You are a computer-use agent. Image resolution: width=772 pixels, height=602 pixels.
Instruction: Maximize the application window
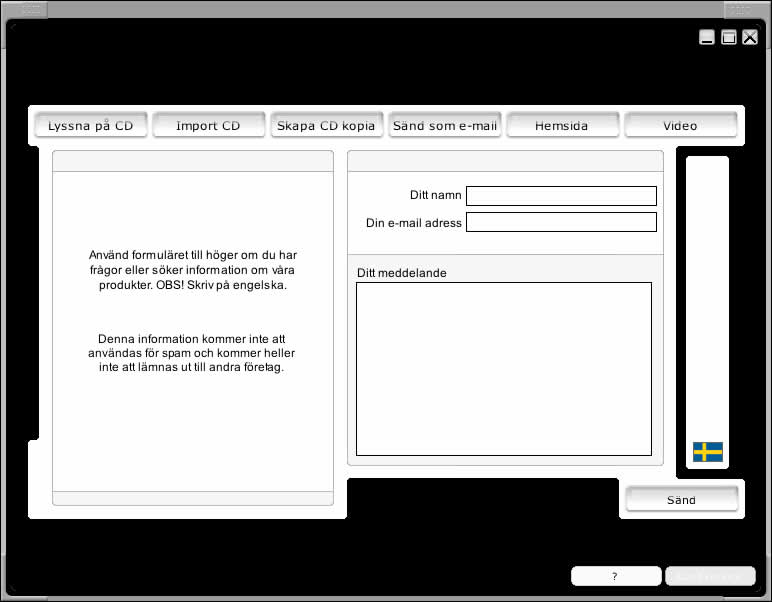[x=729, y=38]
